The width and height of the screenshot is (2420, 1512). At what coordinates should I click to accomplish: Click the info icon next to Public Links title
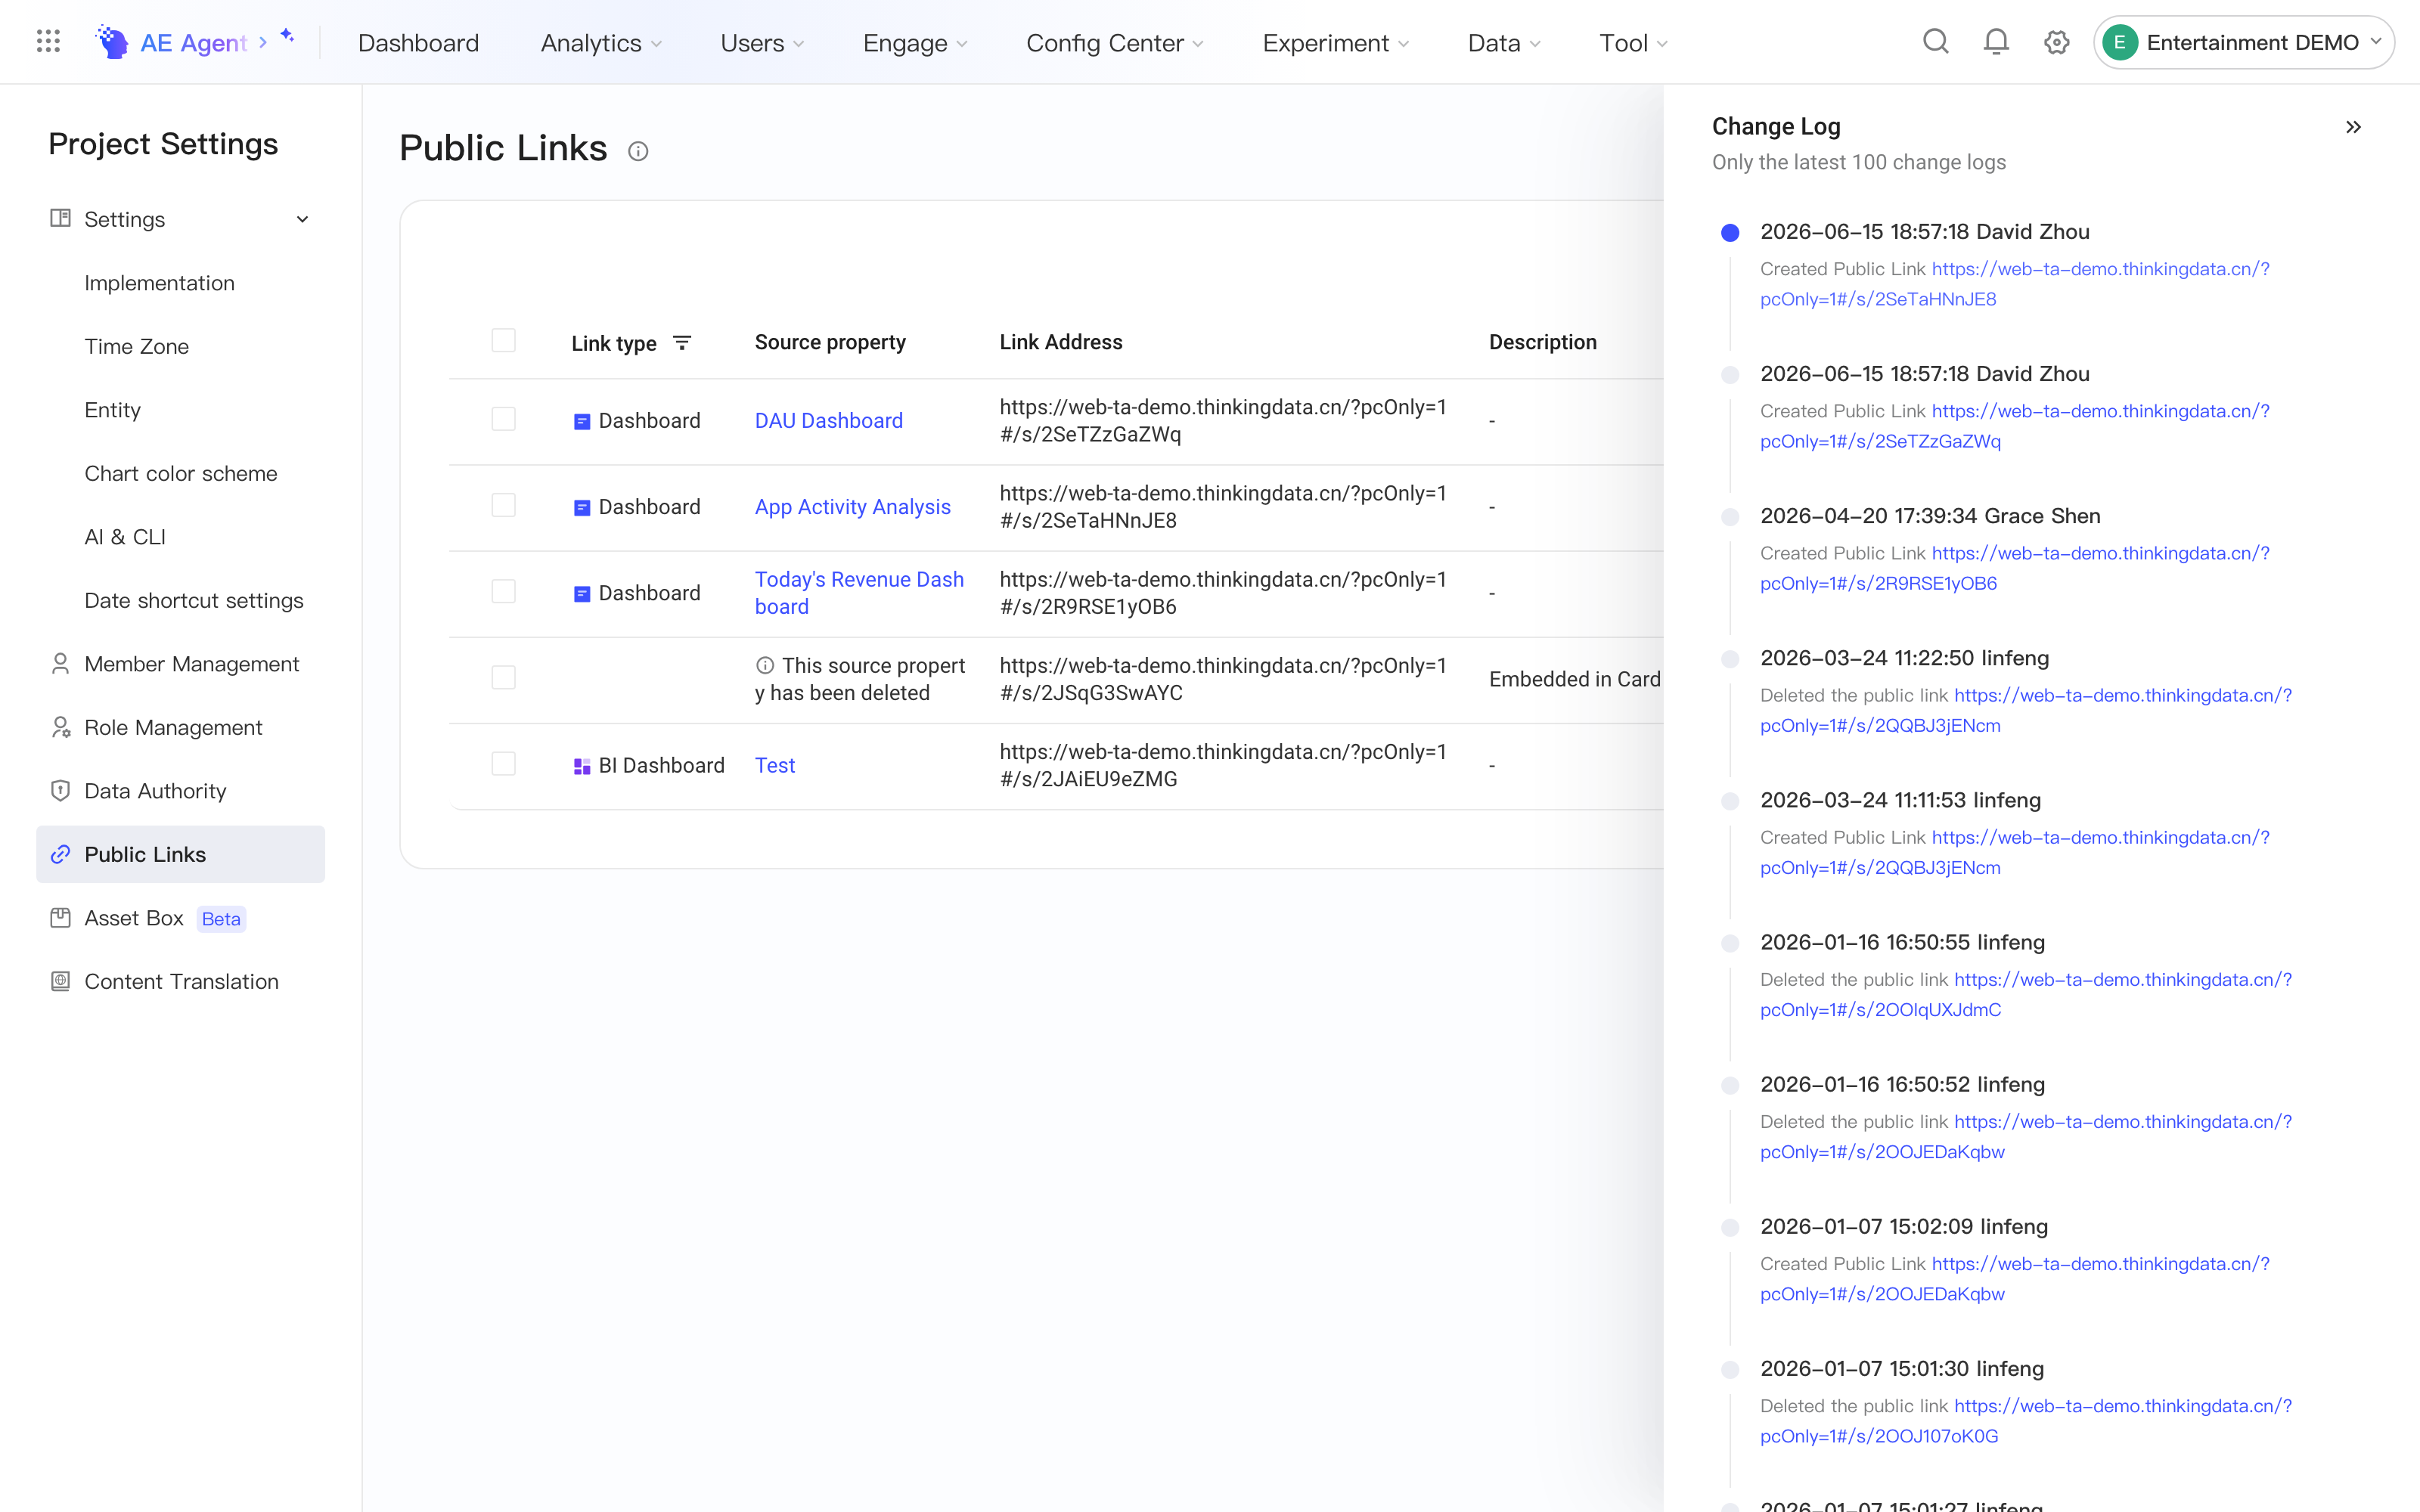pyautogui.click(x=638, y=151)
